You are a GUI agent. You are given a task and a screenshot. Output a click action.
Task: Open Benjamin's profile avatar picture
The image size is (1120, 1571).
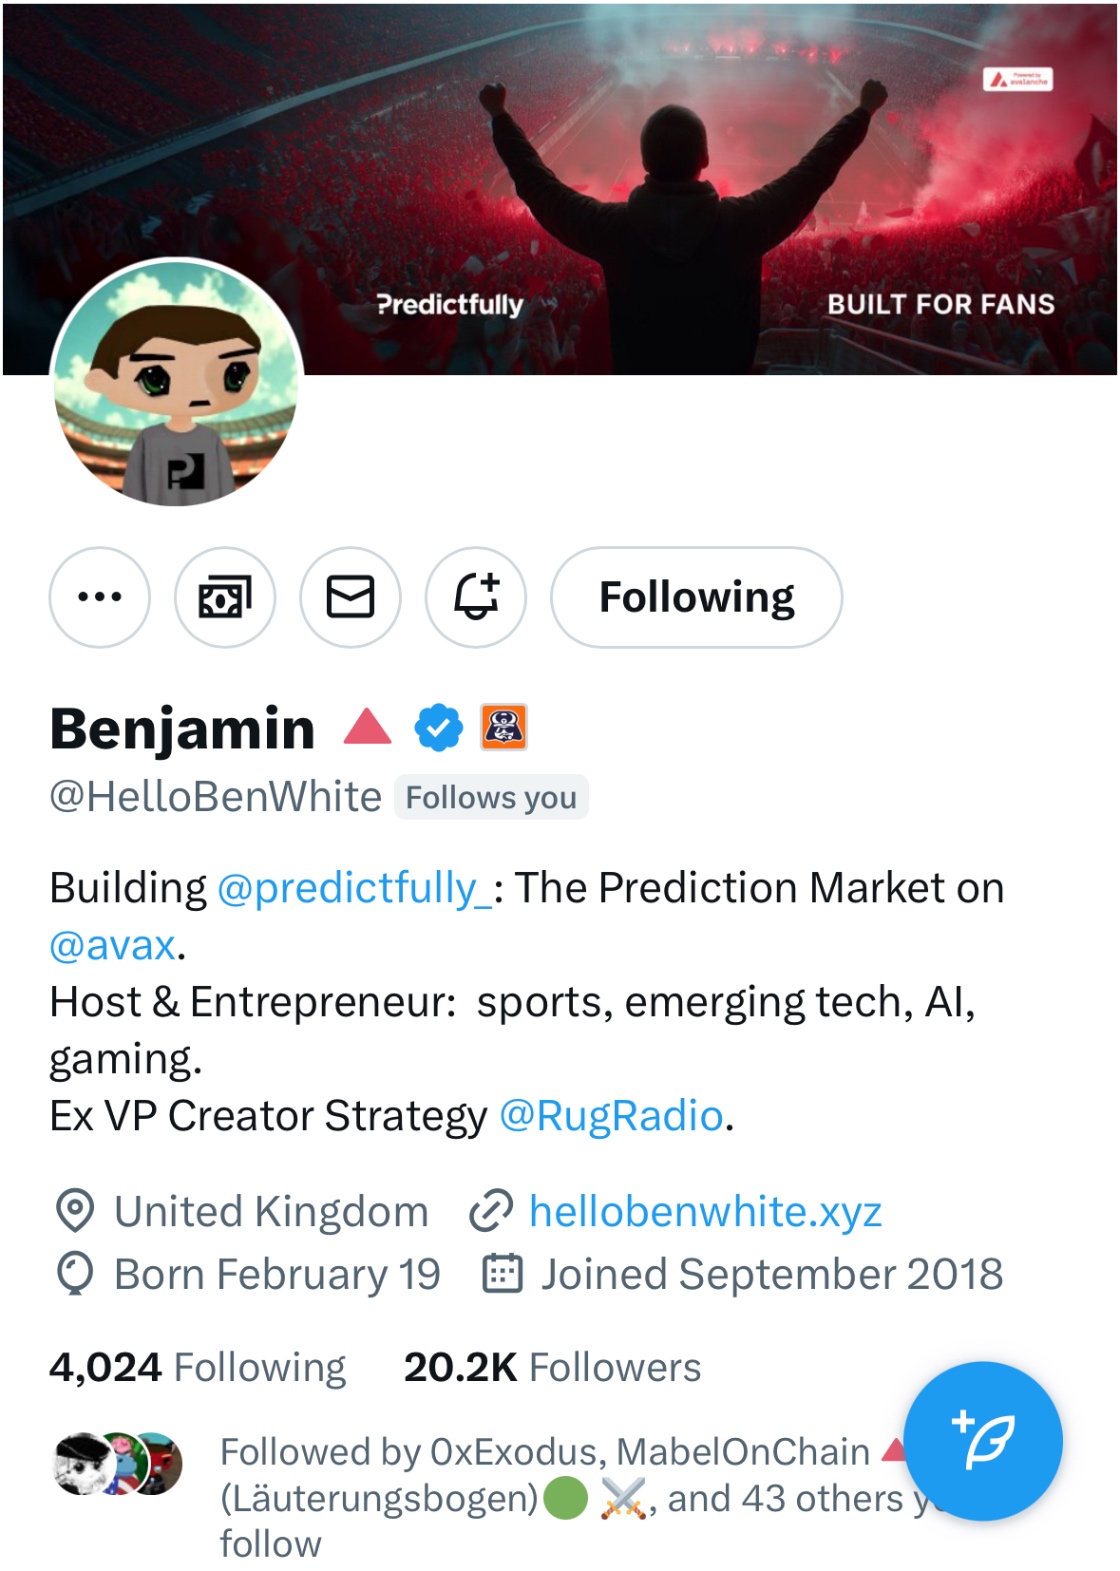[177, 382]
